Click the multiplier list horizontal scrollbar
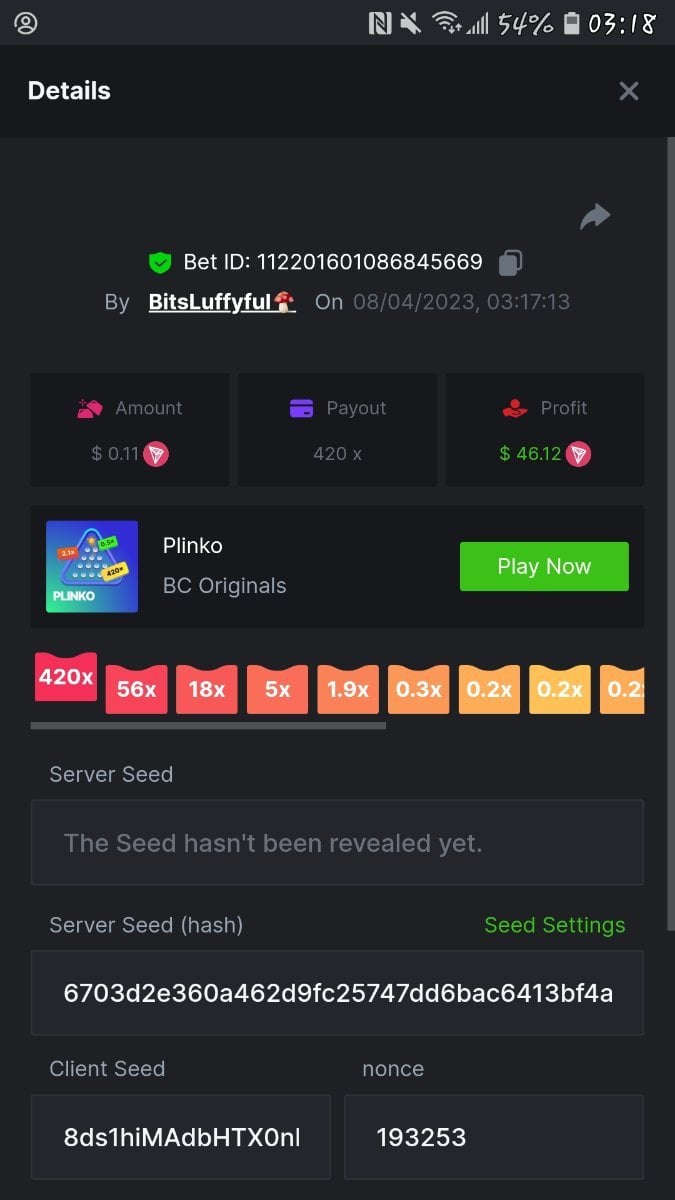The height and width of the screenshot is (1200, 675). 208,726
